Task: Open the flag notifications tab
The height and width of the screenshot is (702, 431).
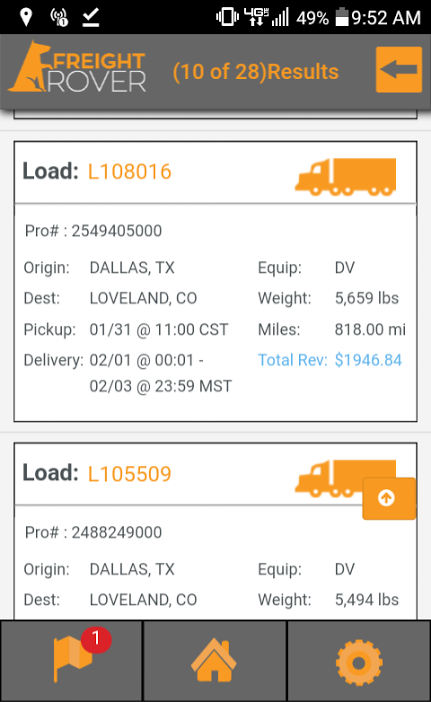Action: click(72, 660)
